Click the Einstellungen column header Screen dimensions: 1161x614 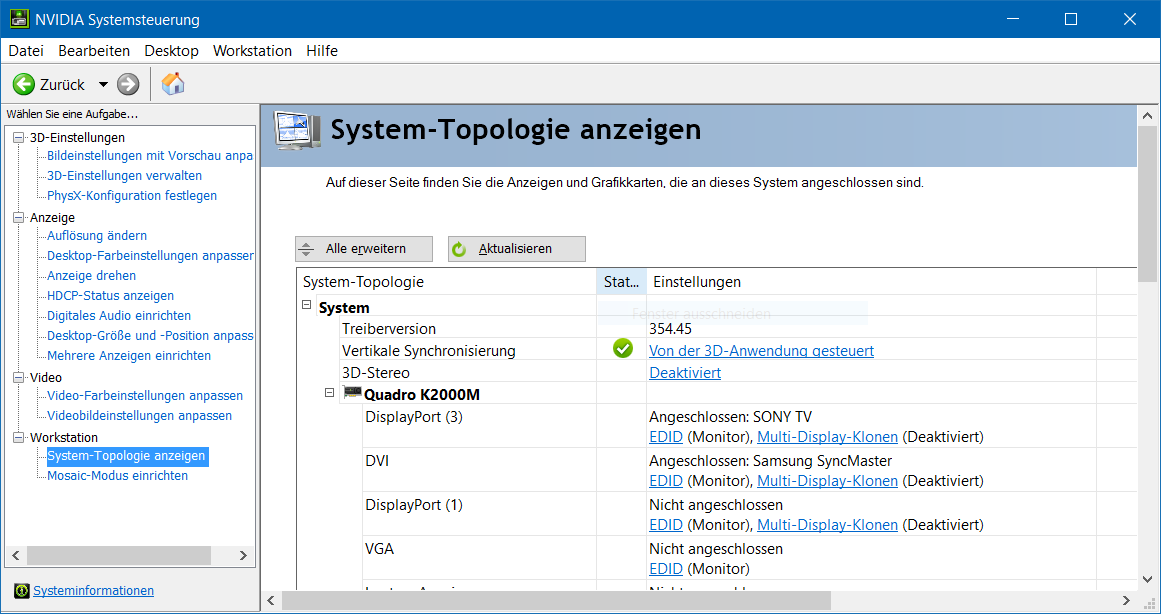pyautogui.click(x=871, y=281)
